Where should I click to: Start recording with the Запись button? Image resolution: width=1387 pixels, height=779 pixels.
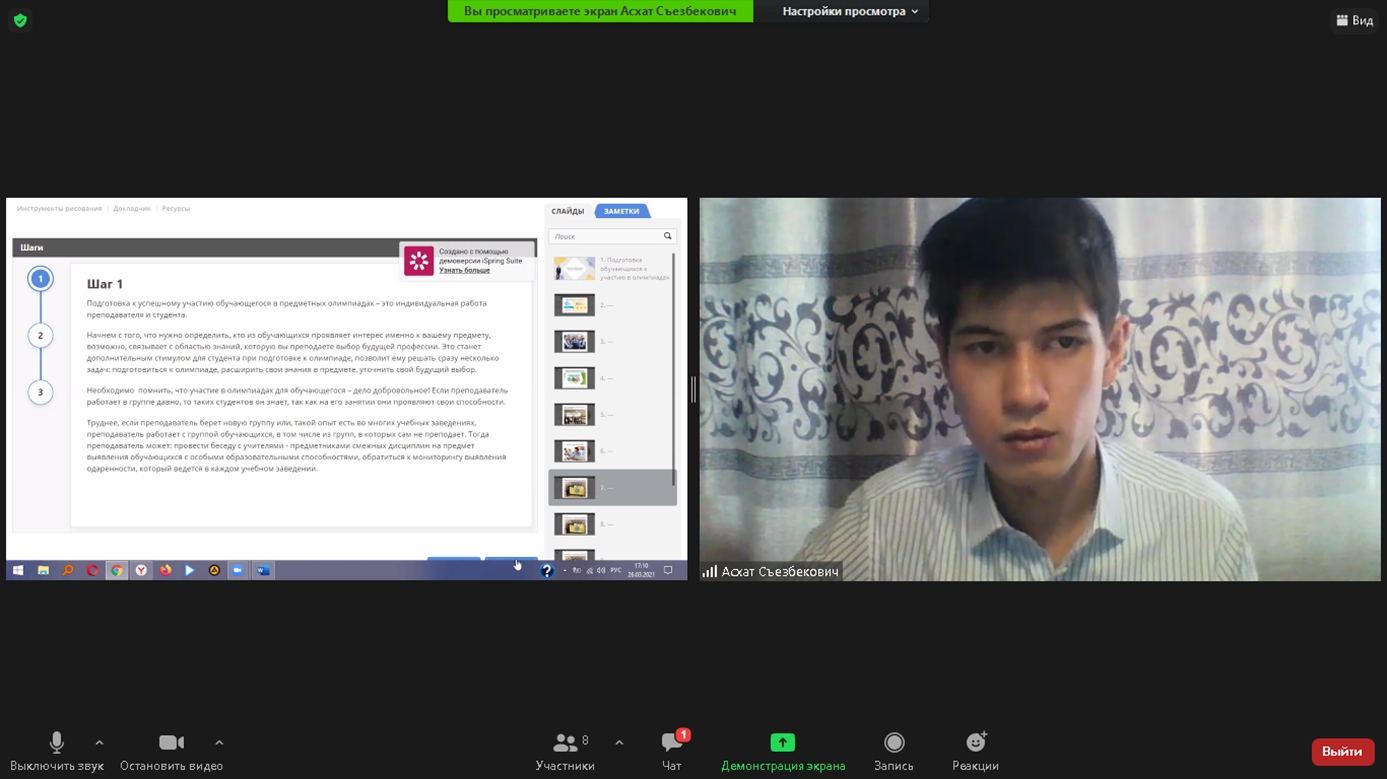coord(893,750)
